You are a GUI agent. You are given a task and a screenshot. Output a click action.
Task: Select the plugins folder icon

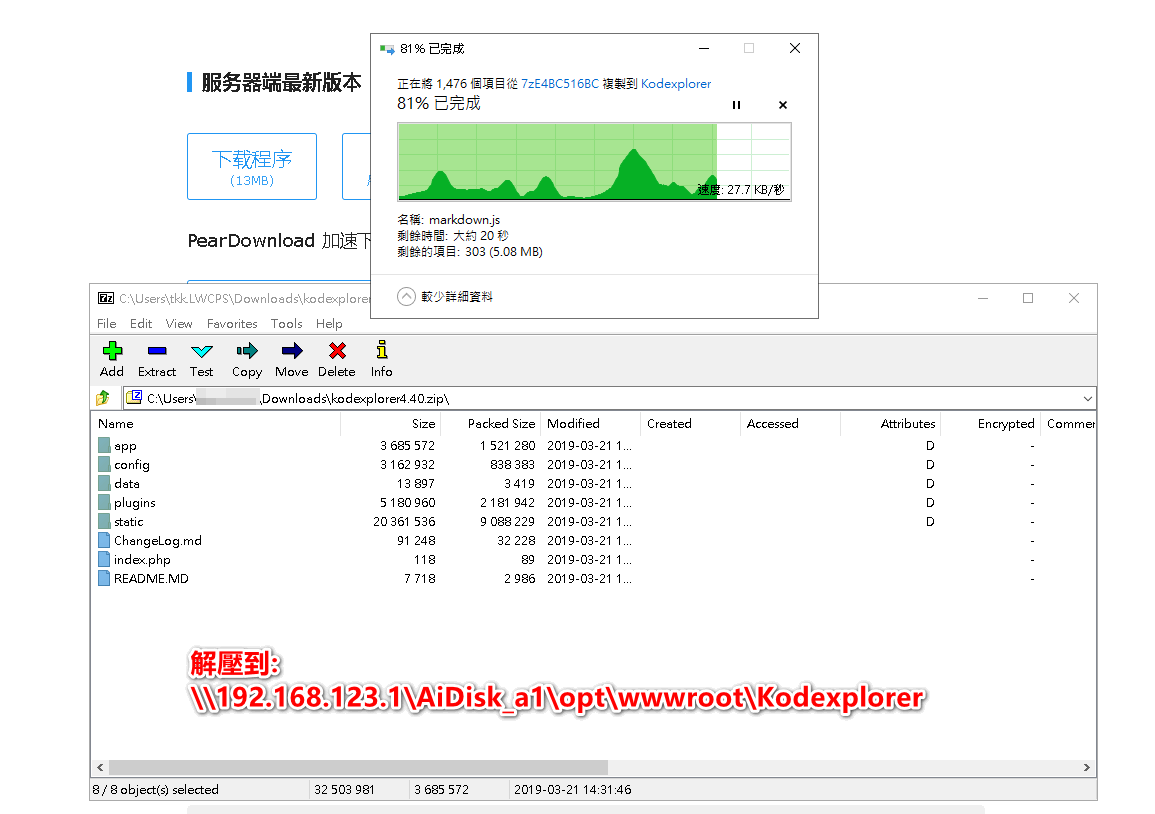pos(104,502)
